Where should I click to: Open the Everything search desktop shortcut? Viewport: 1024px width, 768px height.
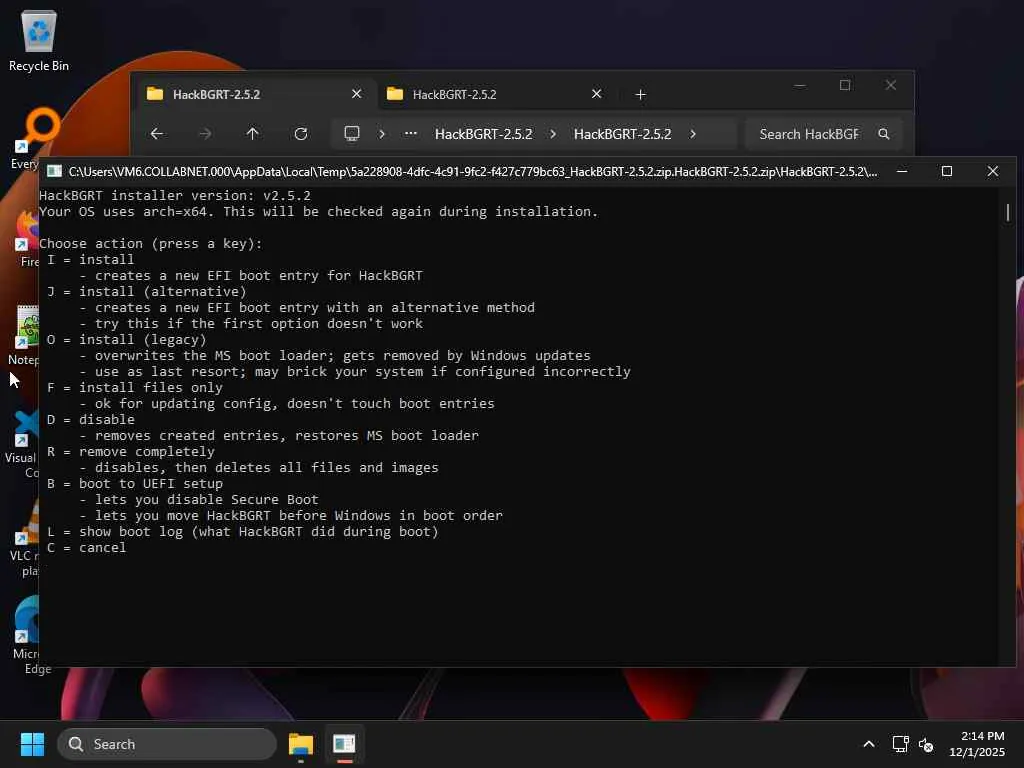point(27,138)
